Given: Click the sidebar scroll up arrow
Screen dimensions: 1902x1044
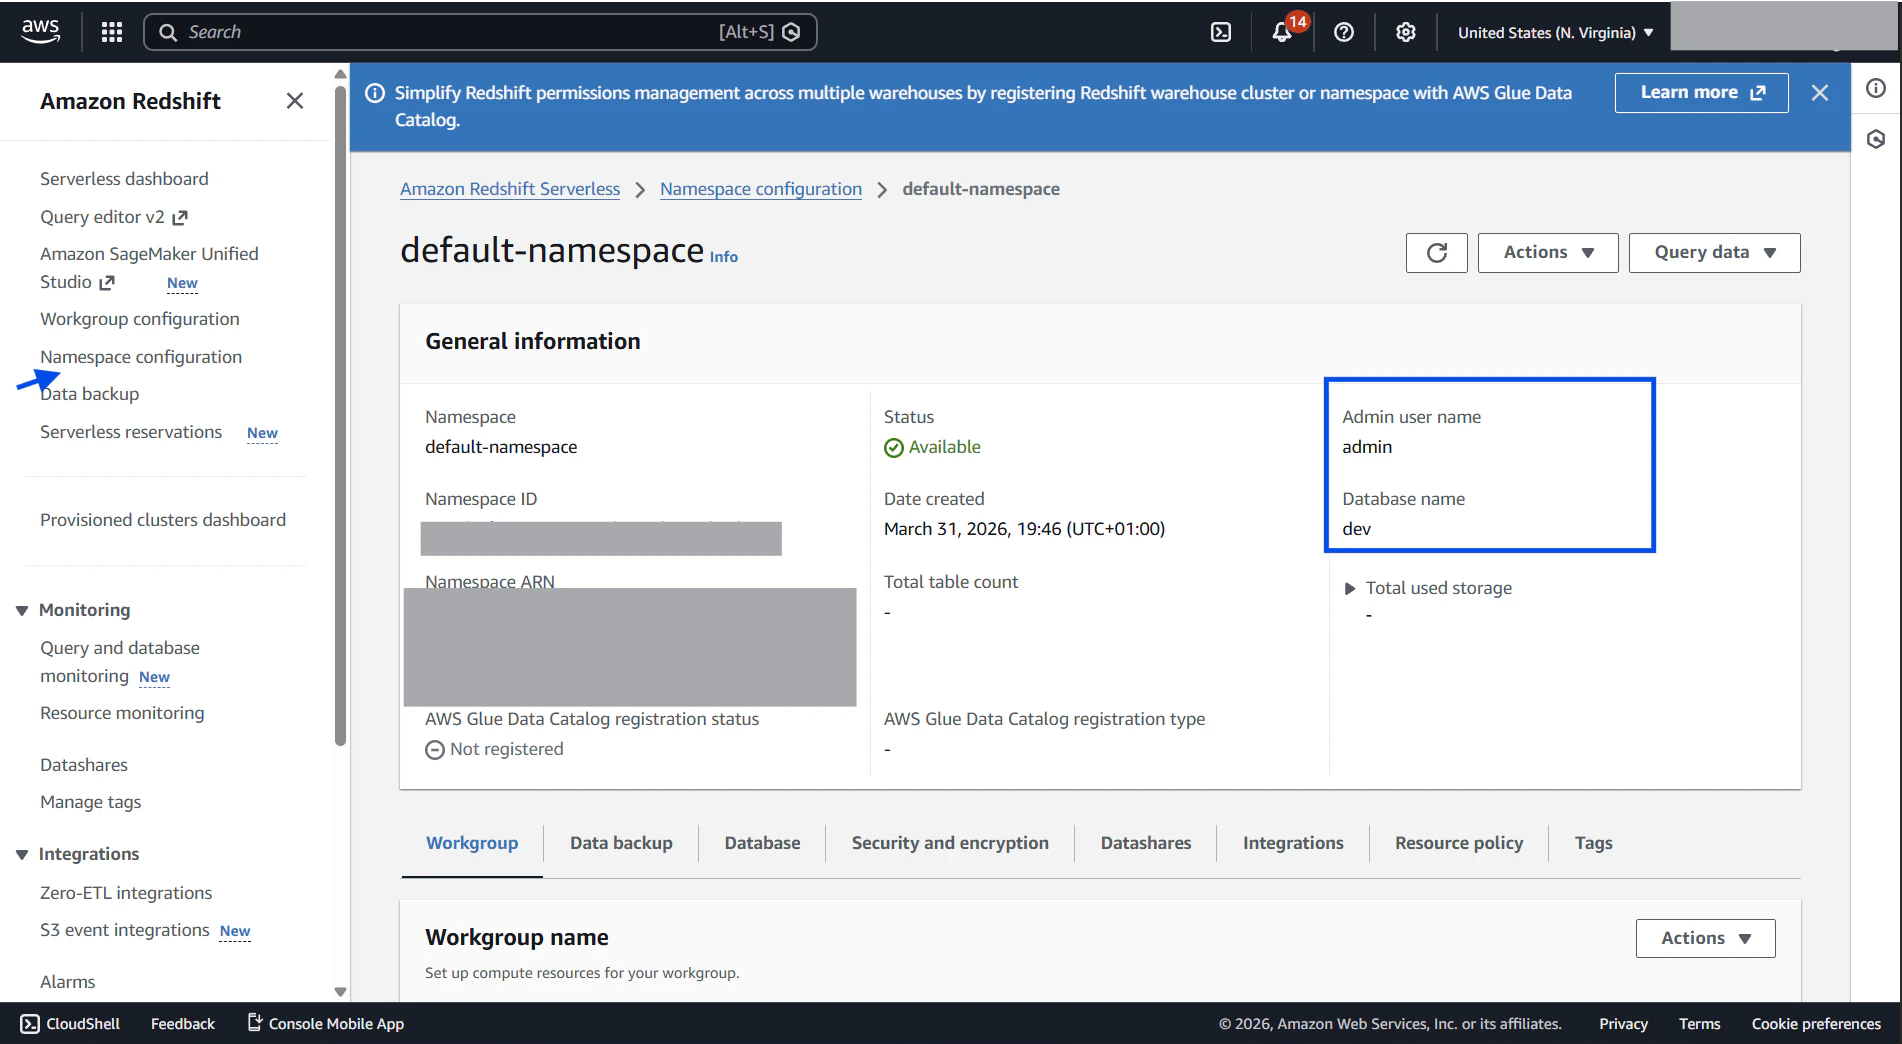Looking at the screenshot, I should coord(340,74).
